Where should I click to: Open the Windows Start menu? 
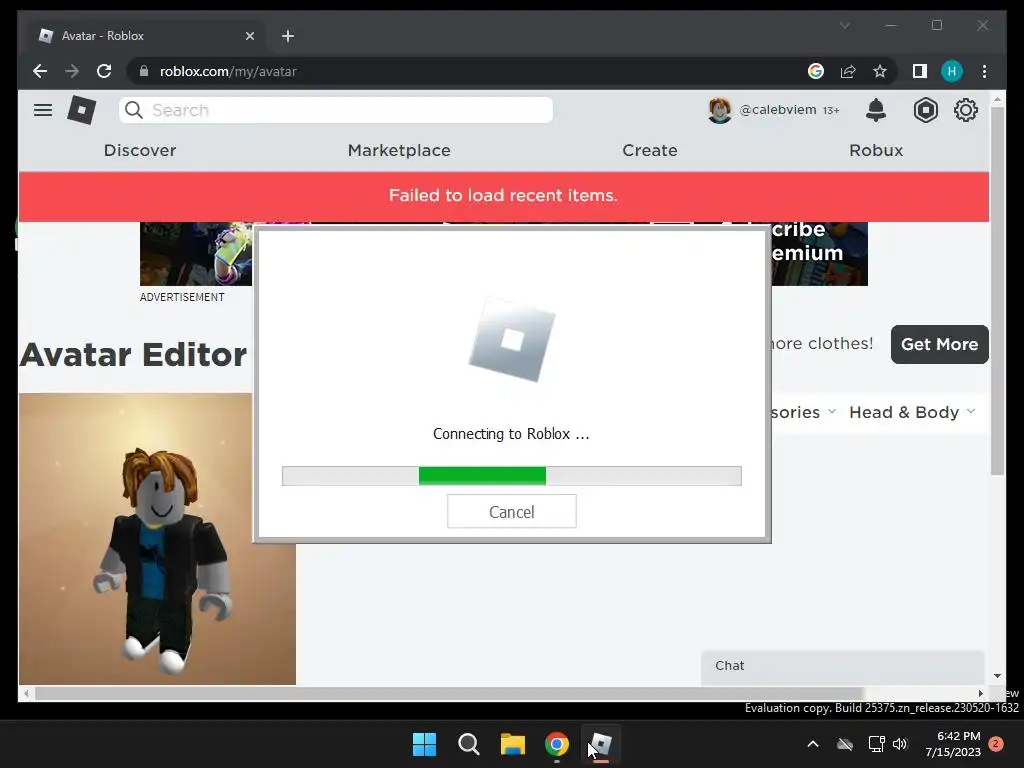(x=424, y=744)
